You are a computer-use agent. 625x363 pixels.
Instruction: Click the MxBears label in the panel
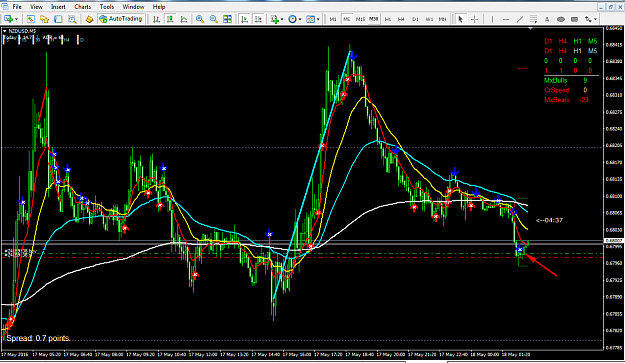557,100
